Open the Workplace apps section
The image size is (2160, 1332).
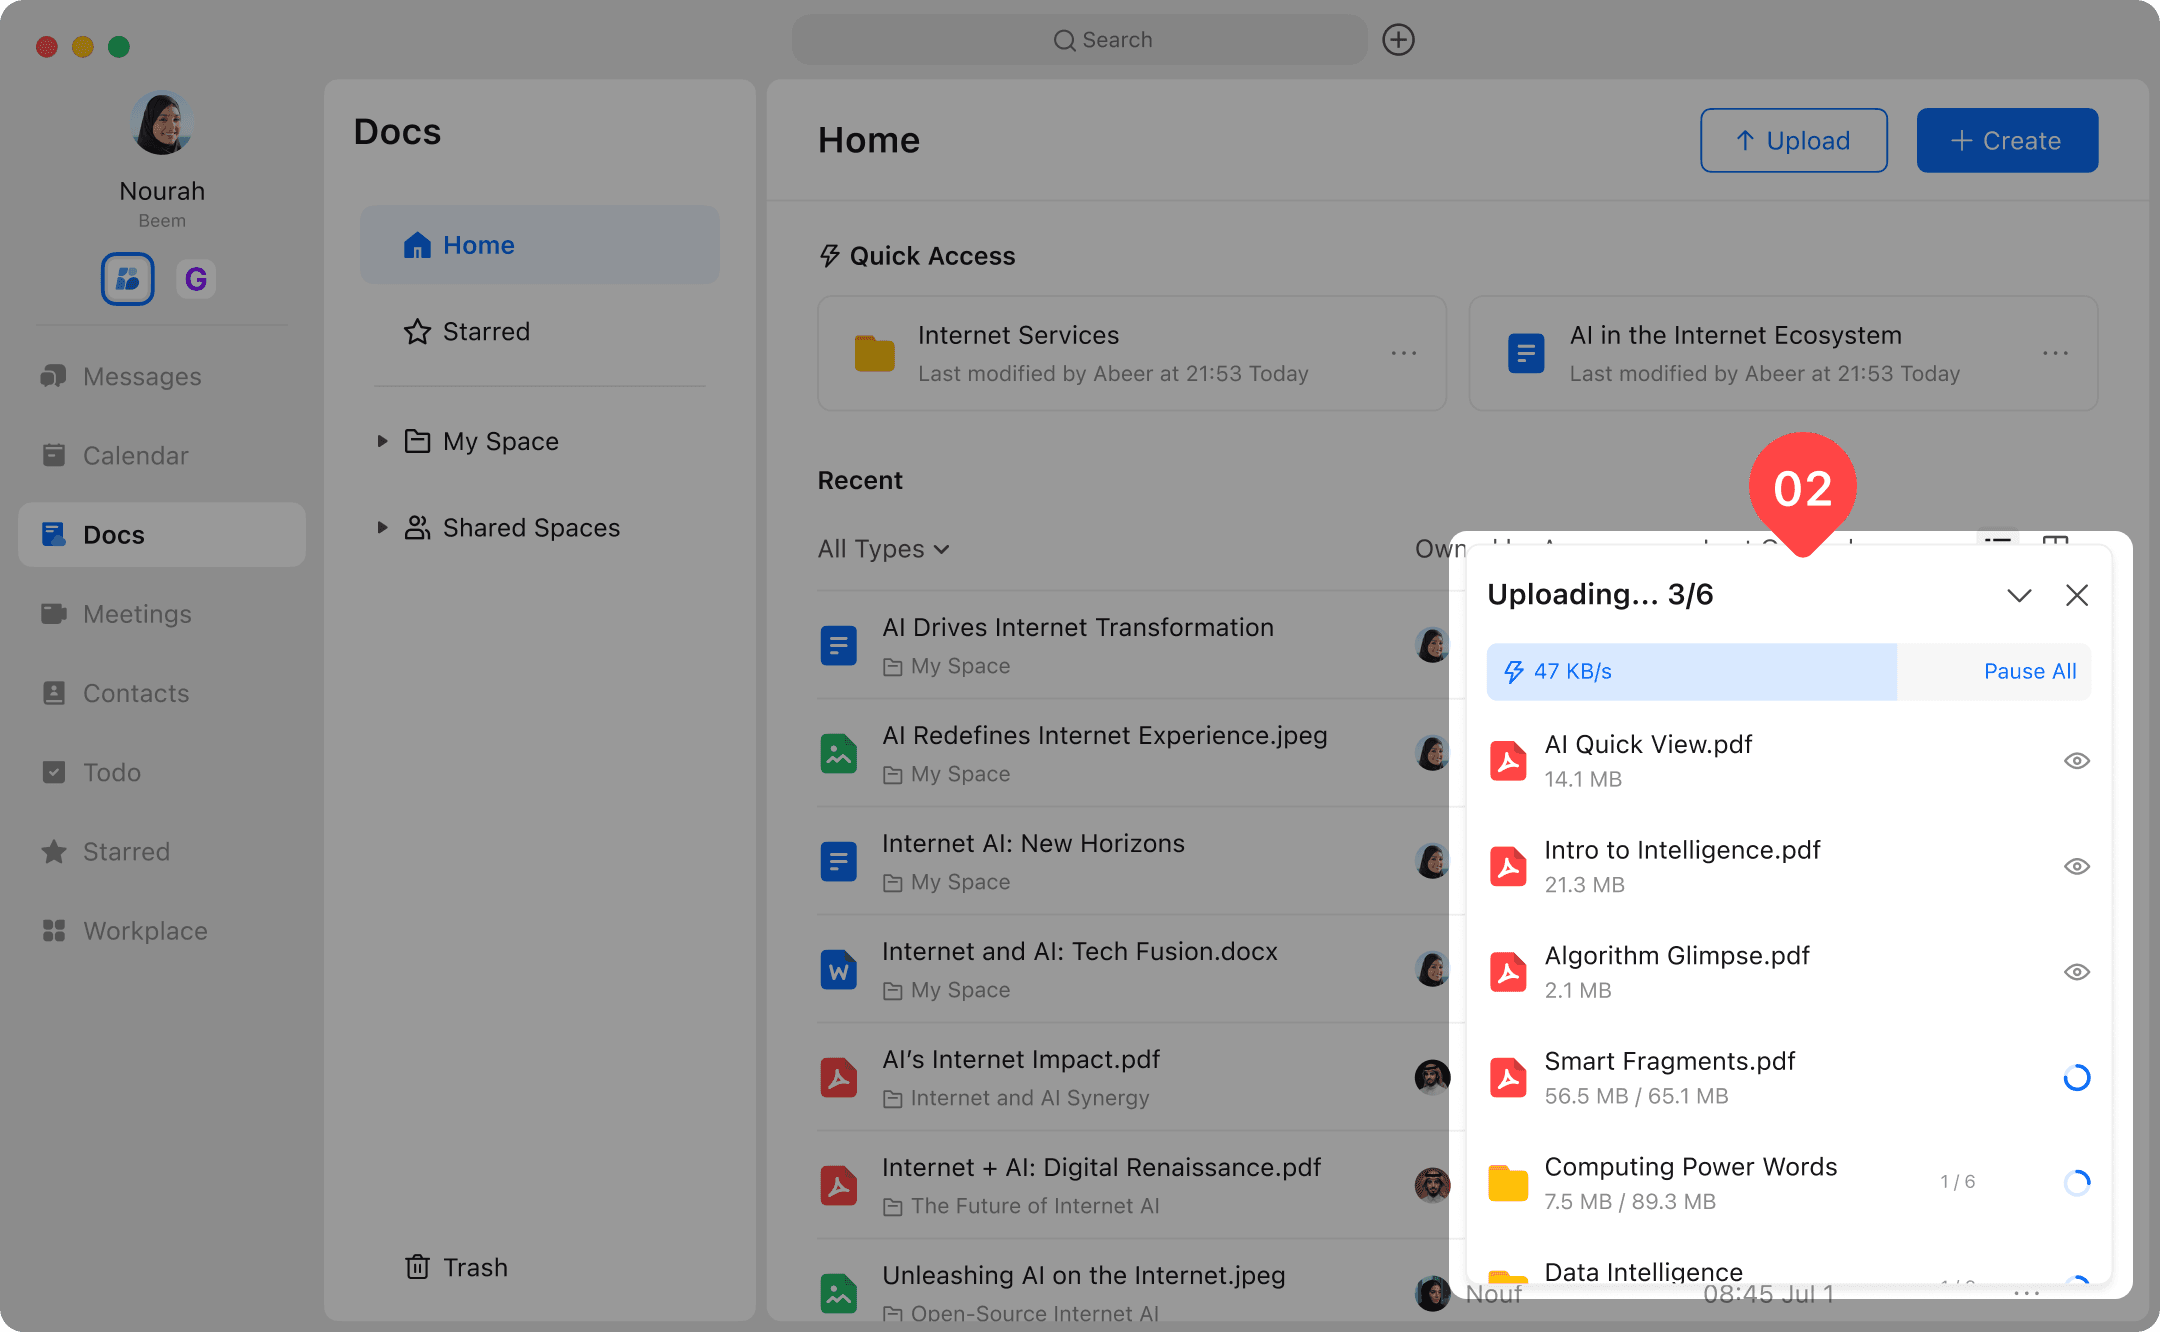click(x=145, y=931)
